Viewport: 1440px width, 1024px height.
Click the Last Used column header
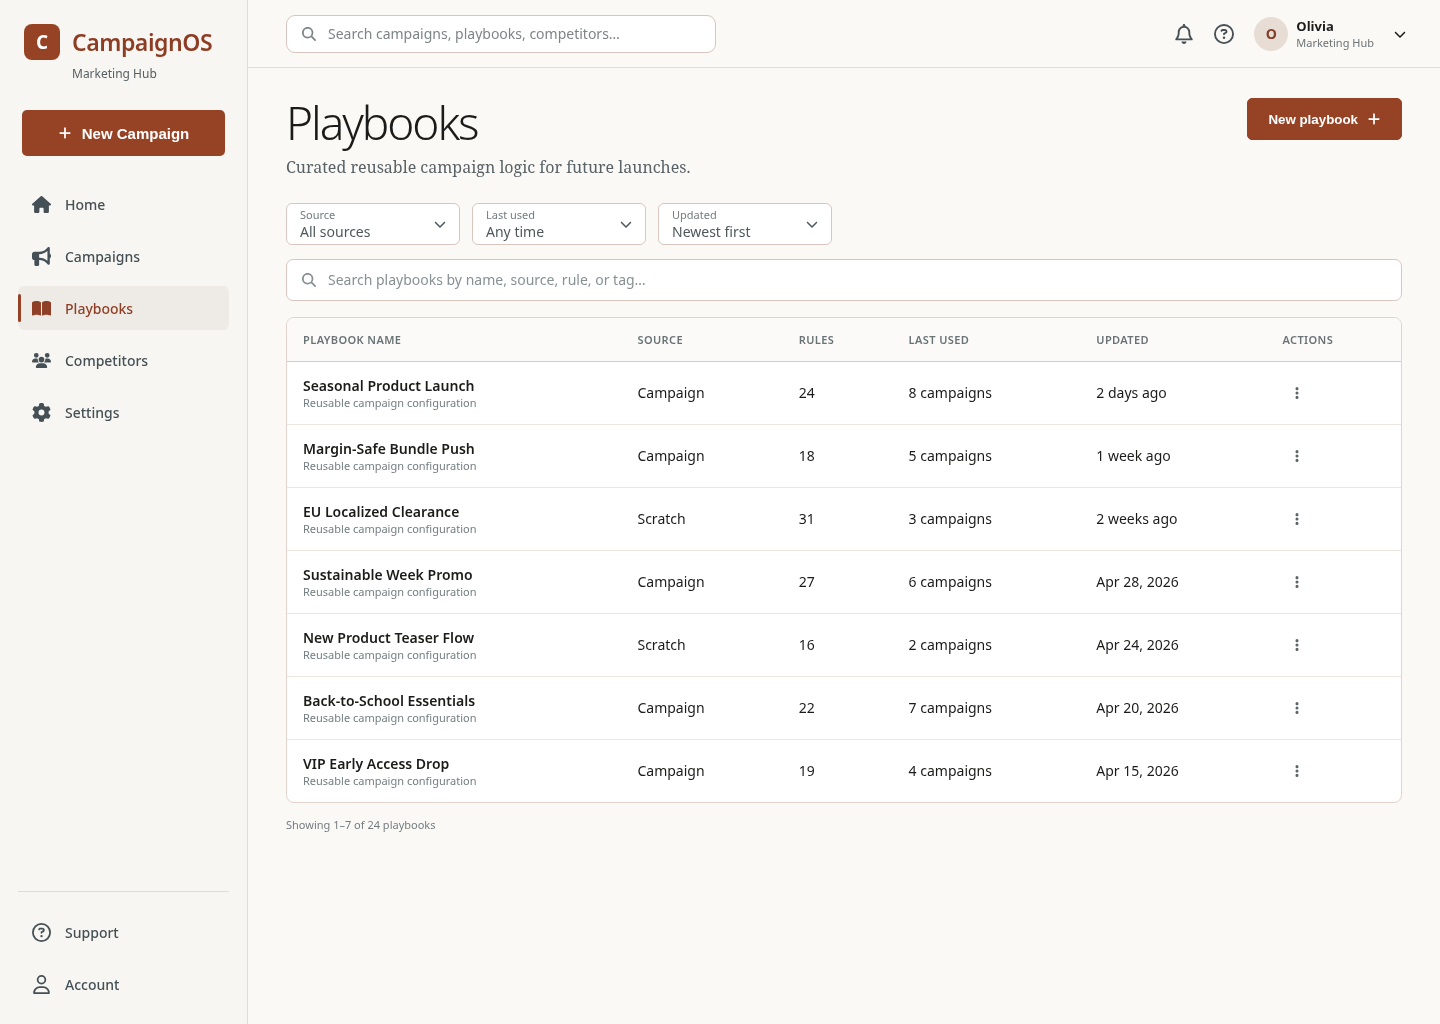938,340
